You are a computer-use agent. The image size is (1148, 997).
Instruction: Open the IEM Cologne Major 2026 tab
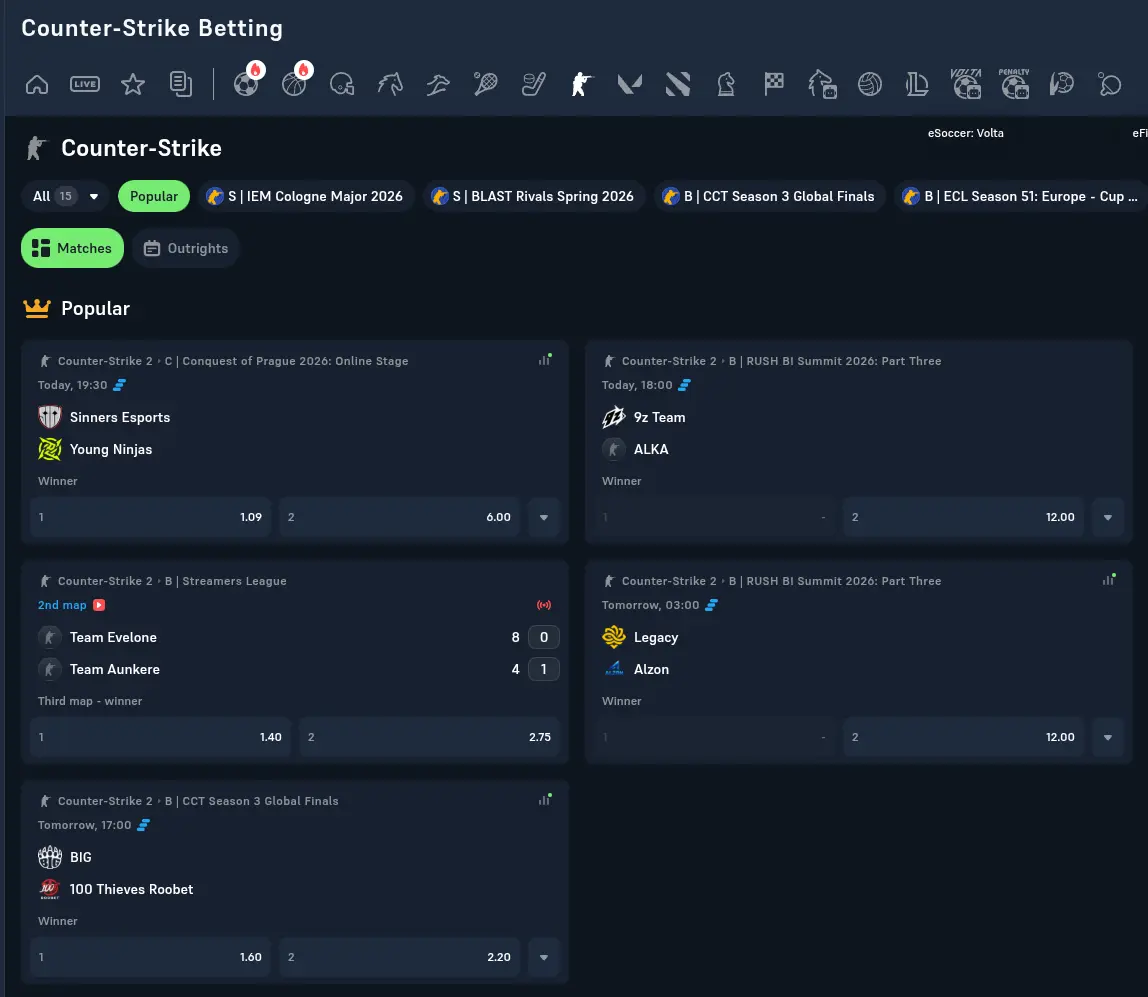[x=307, y=196]
